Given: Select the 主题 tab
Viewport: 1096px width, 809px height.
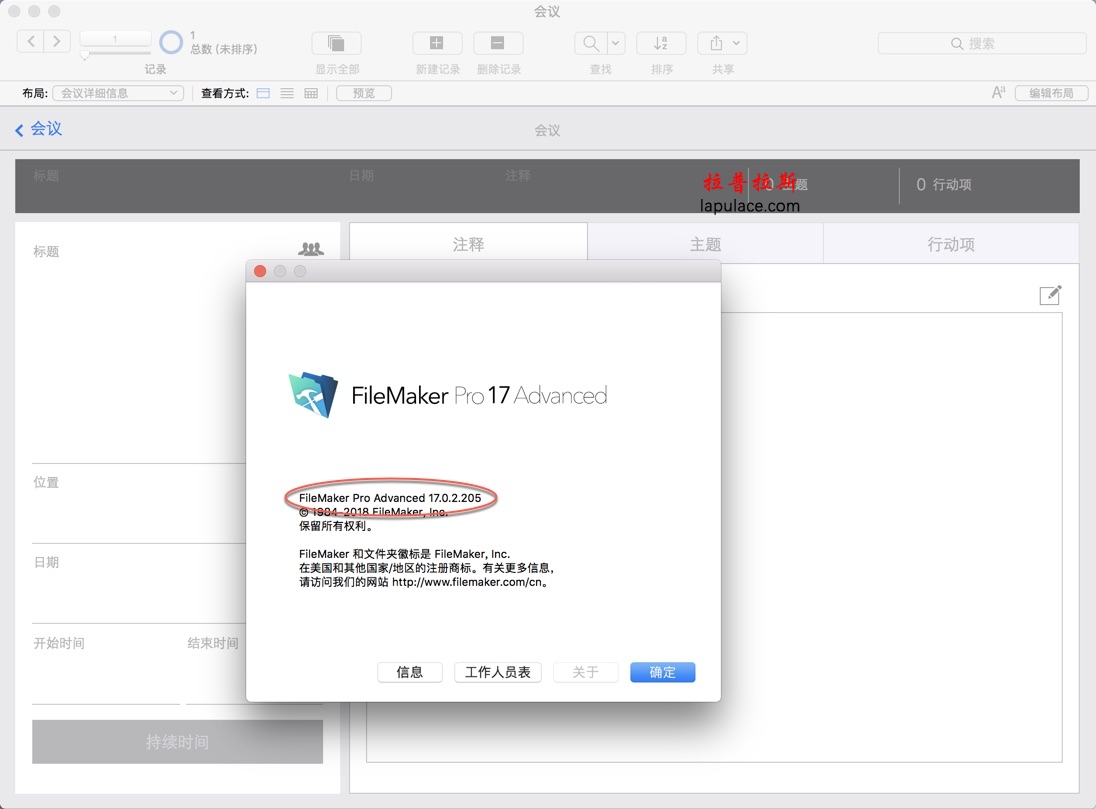Looking at the screenshot, I should [705, 244].
